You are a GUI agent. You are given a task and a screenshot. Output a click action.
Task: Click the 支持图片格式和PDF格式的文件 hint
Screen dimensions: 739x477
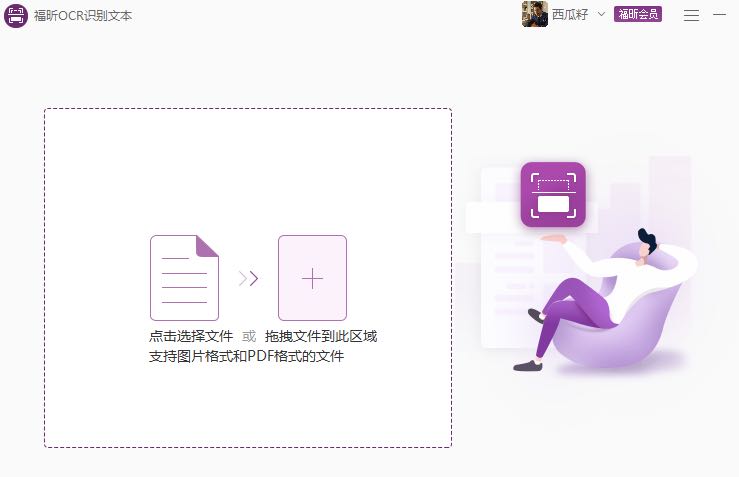(x=246, y=356)
